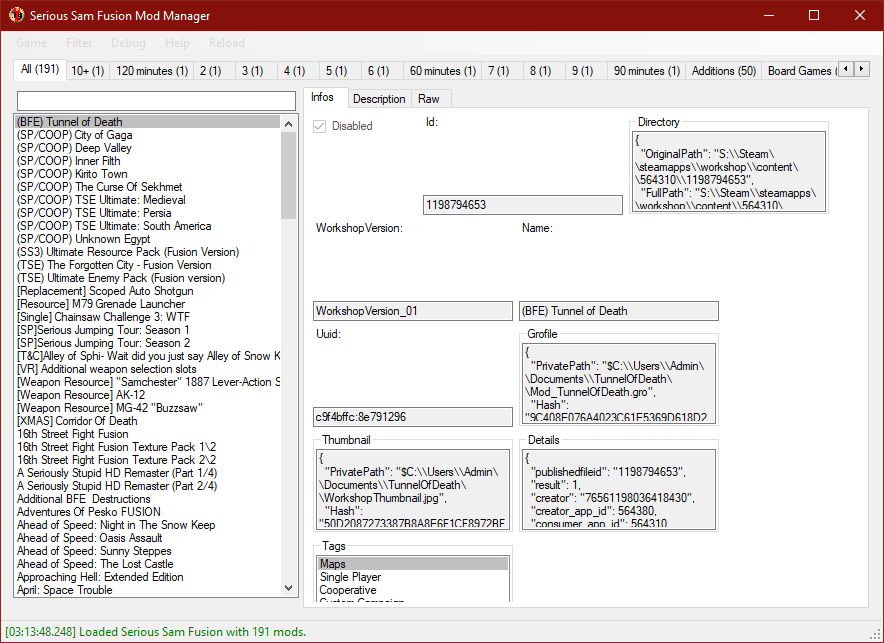
Task: Click the Uuid field c9f4bffc:8e791296
Action: (x=413, y=417)
